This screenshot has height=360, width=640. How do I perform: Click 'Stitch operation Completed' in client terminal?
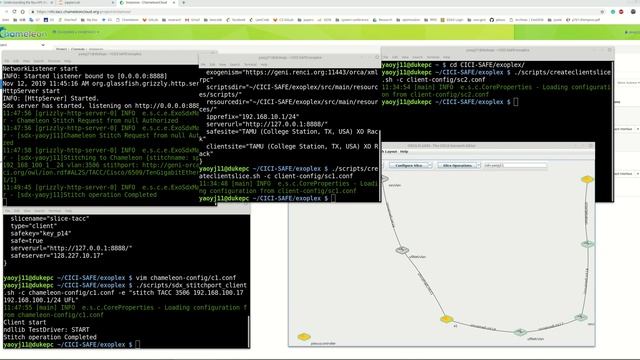[x=50, y=337]
